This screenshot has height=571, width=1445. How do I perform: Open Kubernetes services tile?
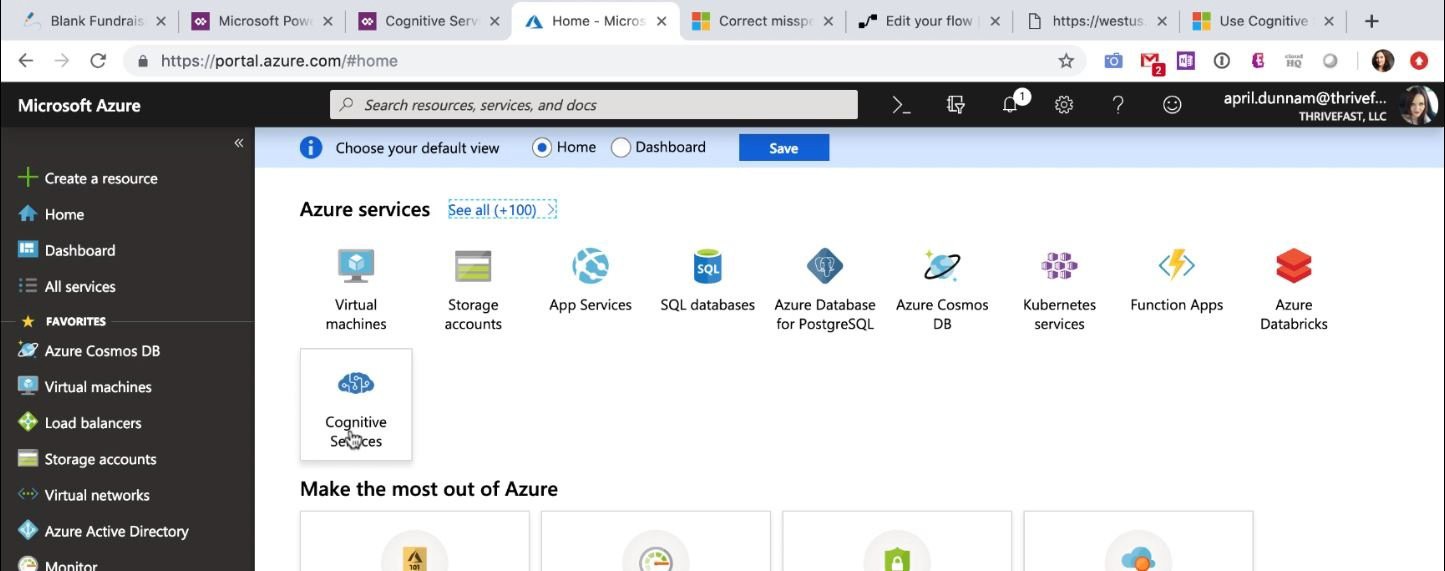(1059, 289)
